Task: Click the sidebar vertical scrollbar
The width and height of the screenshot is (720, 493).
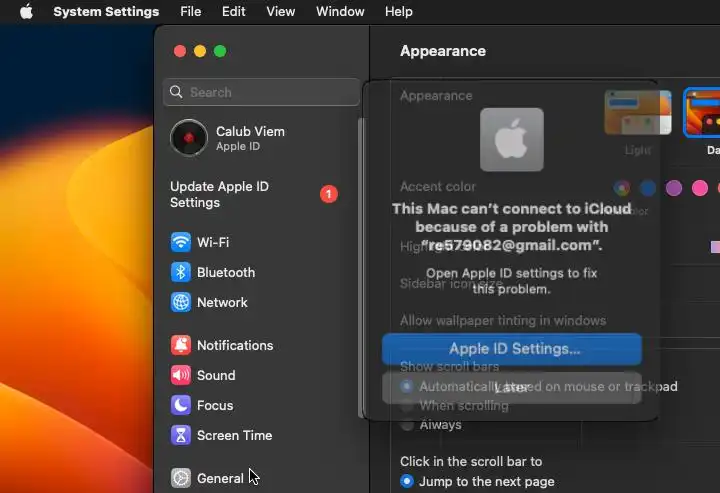Action: tap(360, 268)
